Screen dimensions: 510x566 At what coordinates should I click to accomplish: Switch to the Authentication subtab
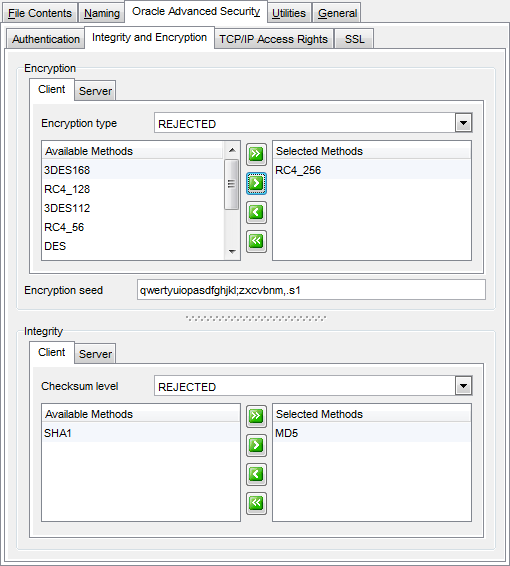pos(46,39)
